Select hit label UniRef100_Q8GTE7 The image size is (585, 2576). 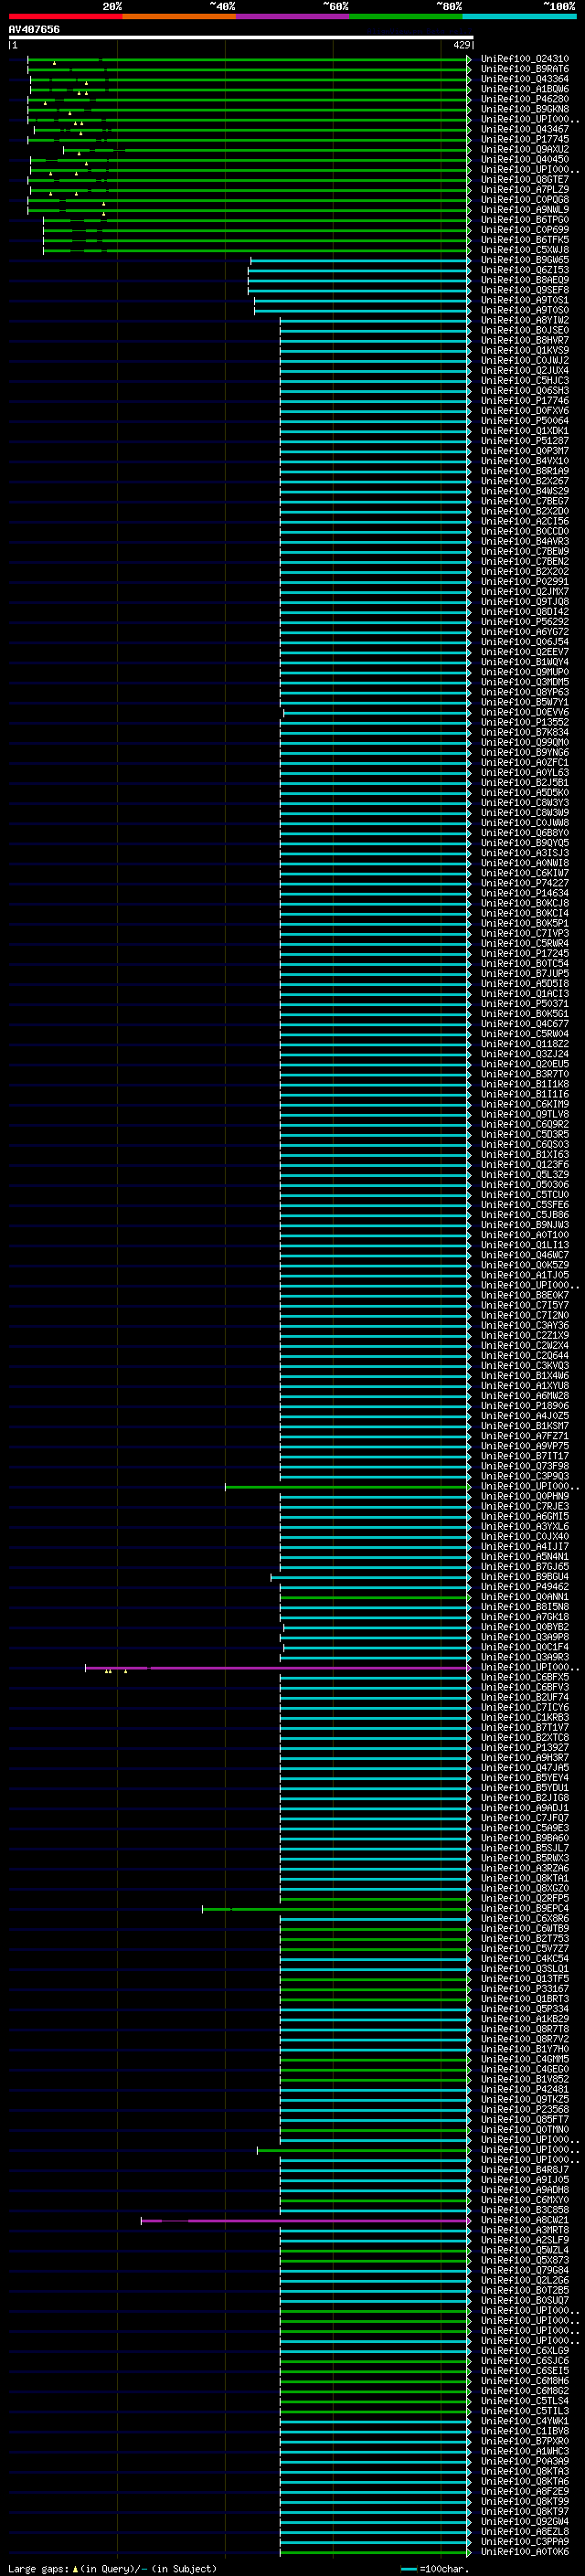click(x=525, y=179)
